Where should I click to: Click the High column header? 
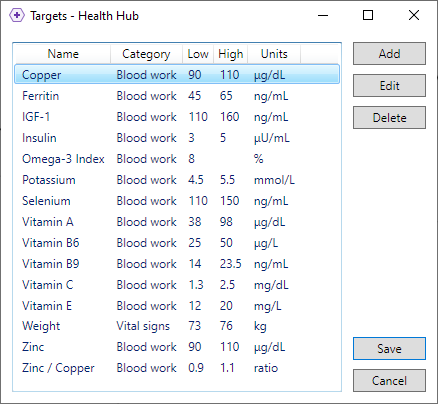click(x=230, y=54)
